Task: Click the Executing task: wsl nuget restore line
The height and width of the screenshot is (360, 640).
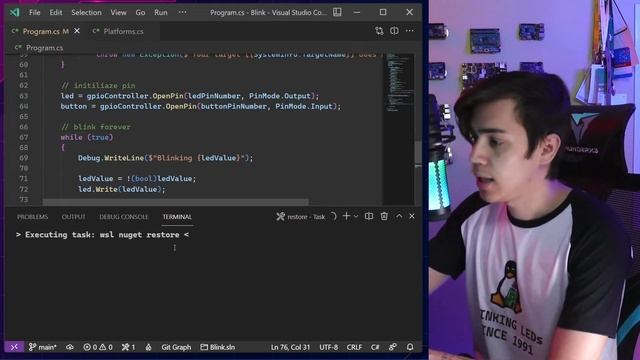Action: 102,235
